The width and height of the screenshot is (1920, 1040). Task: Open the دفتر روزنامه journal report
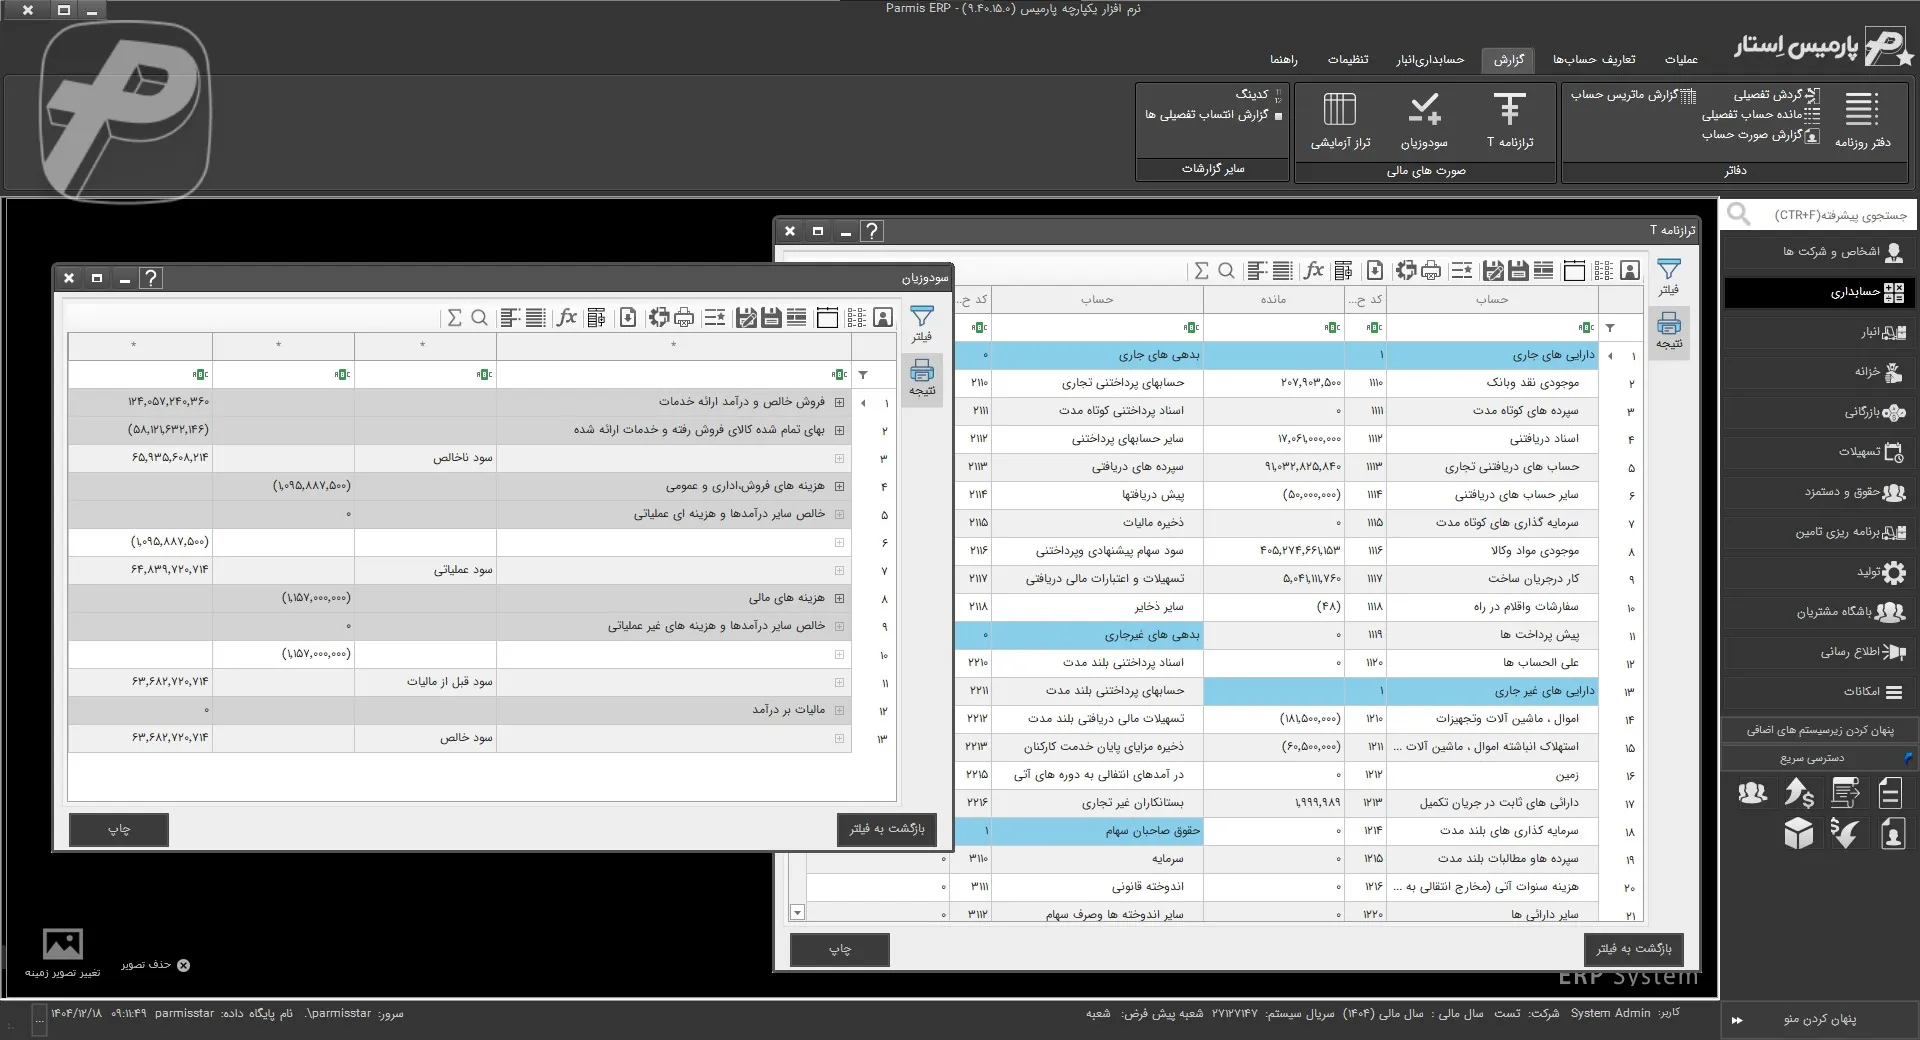pyautogui.click(x=1862, y=120)
